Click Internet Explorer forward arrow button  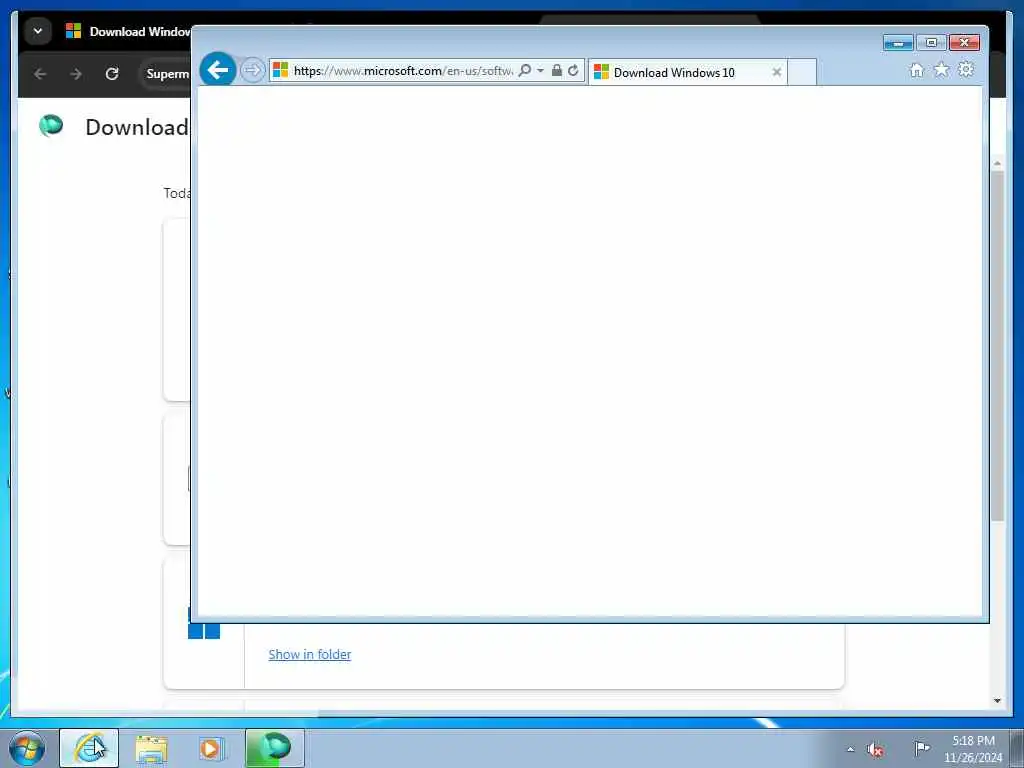[252, 70]
